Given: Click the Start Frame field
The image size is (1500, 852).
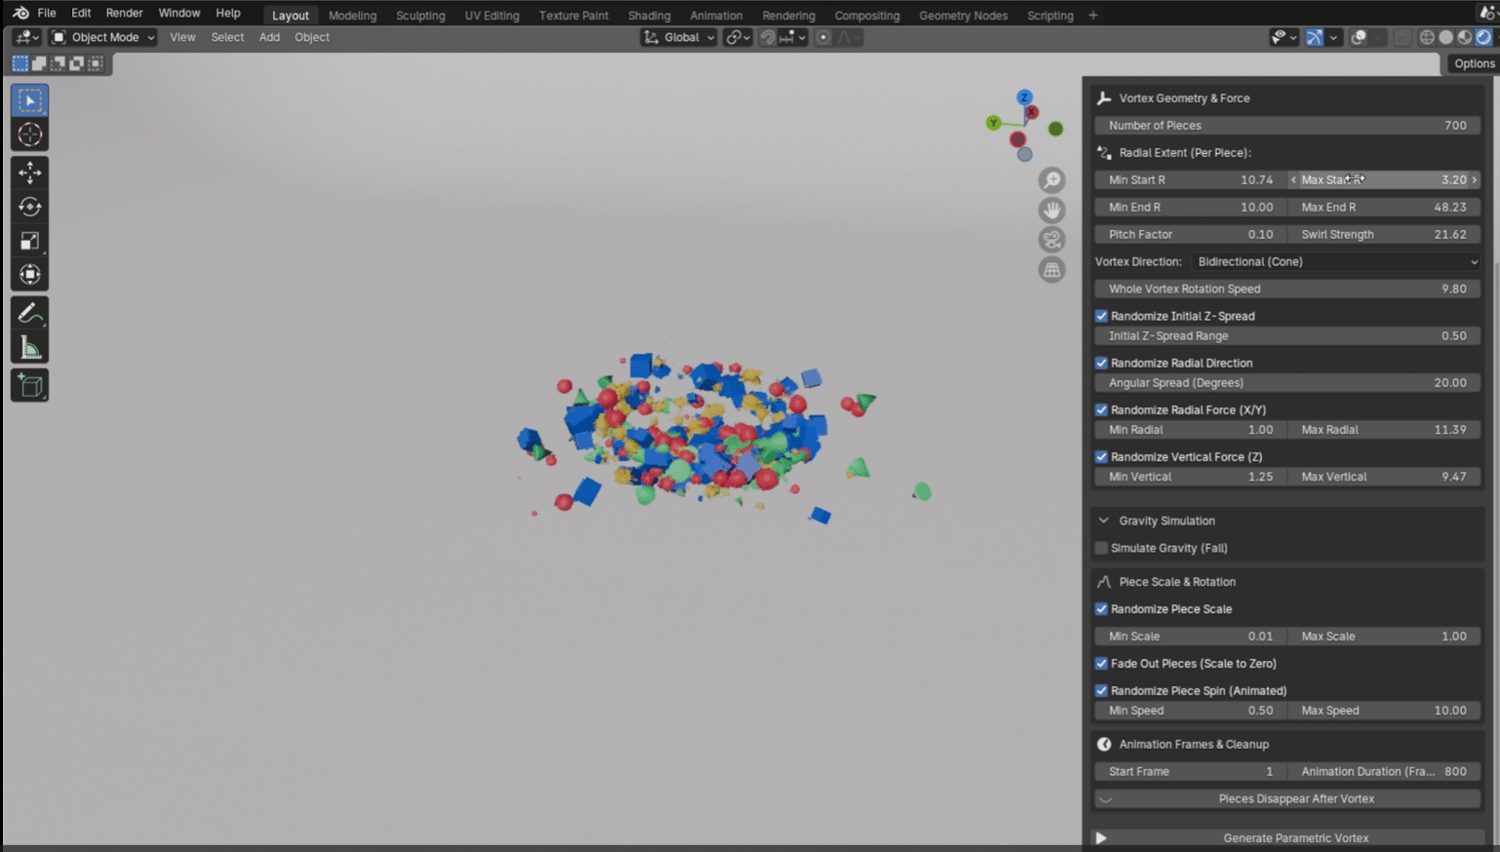Looking at the screenshot, I should [1191, 772].
